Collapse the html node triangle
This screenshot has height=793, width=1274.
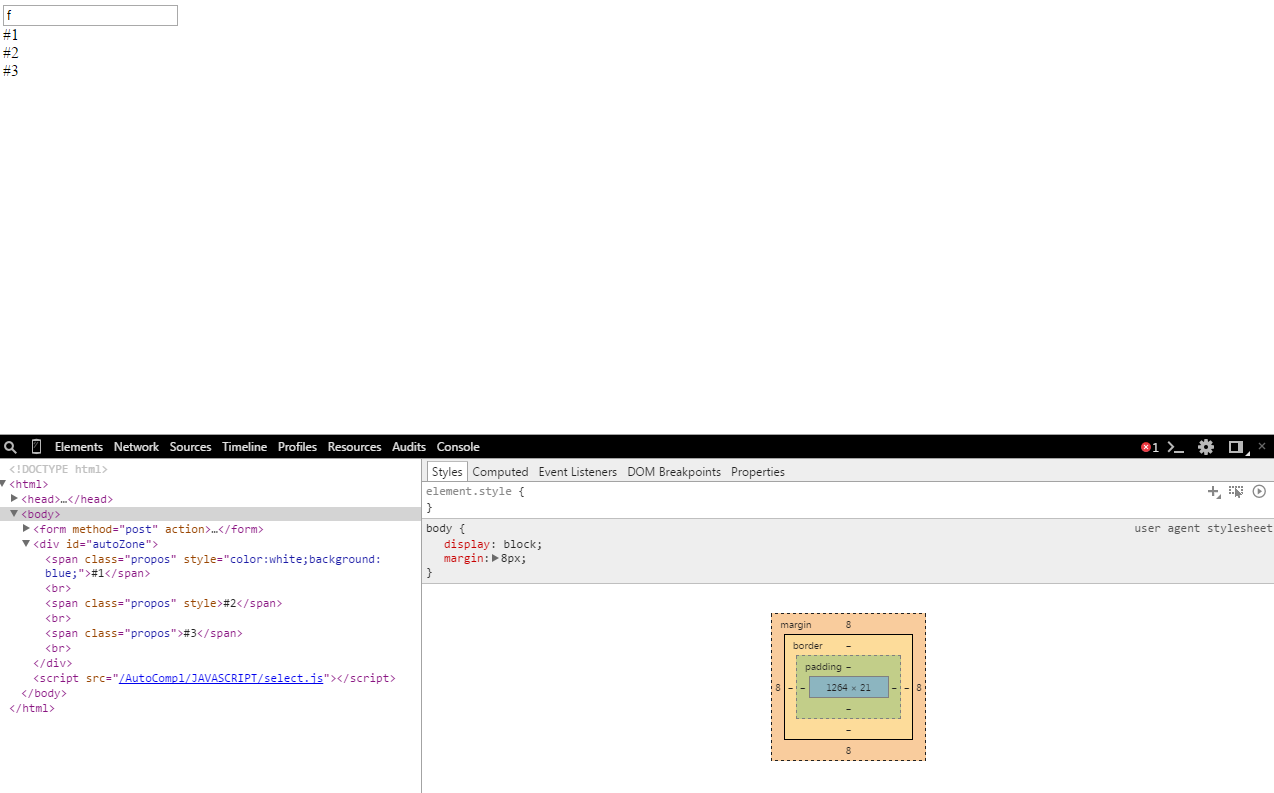click(4, 484)
